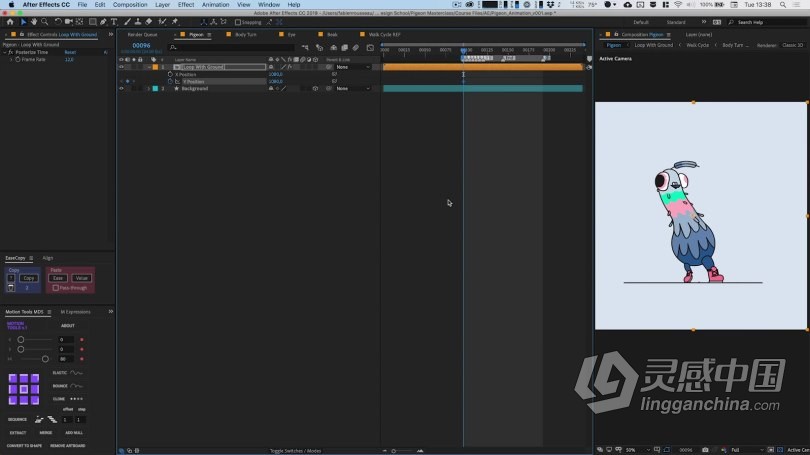This screenshot has width=810, height=455.
Task: Click the ADD NULL button
Action: (x=74, y=433)
